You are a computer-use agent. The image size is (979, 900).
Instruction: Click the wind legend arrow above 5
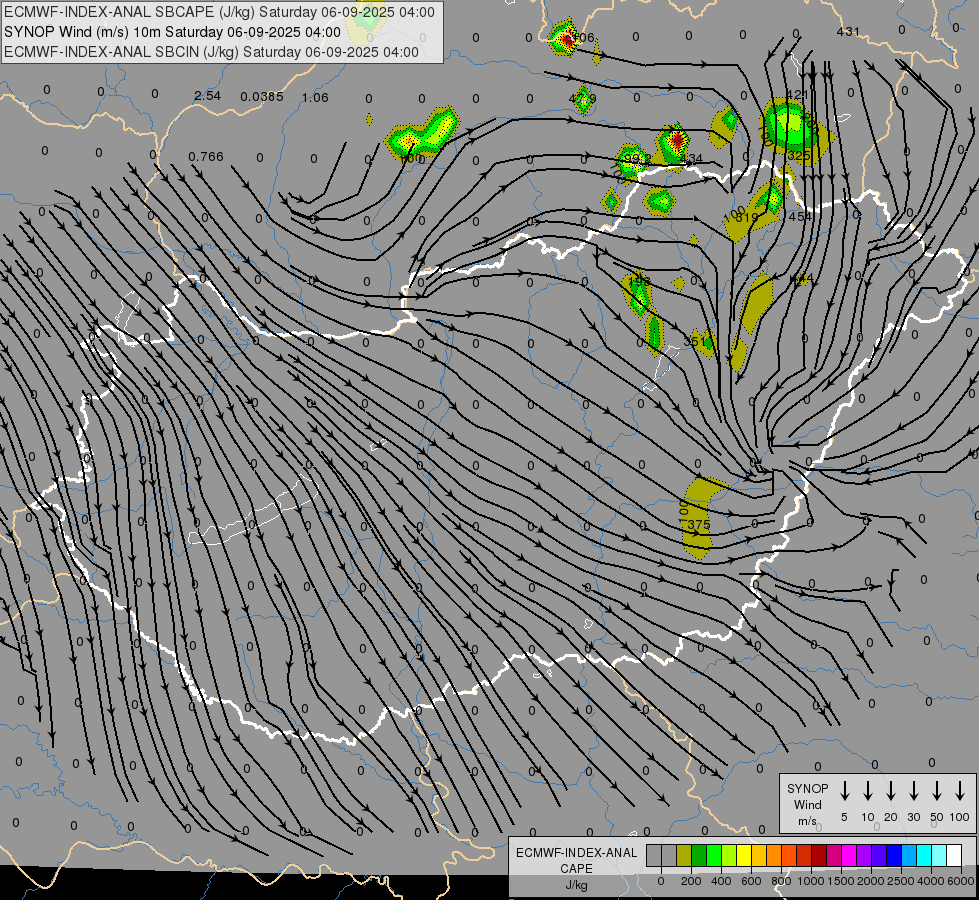844,790
